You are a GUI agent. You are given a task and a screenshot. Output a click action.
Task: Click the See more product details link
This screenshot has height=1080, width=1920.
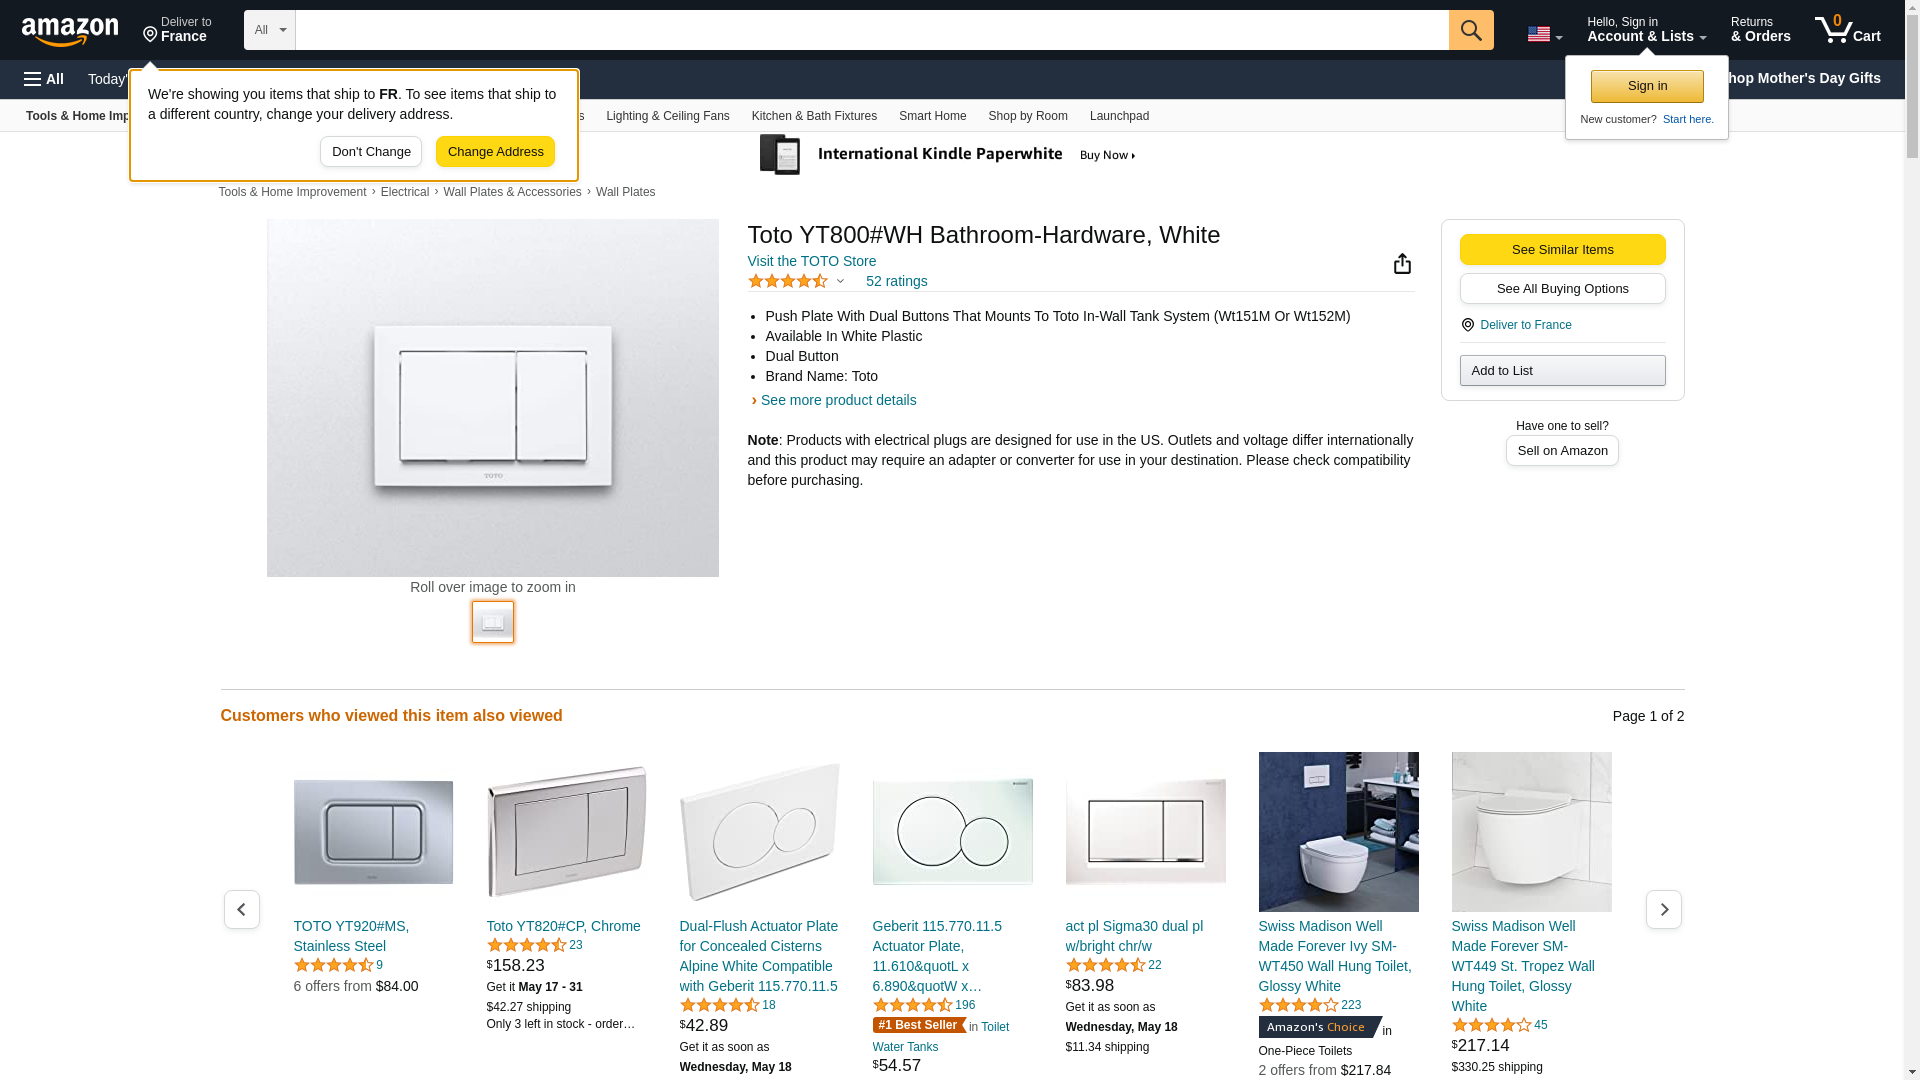click(838, 400)
